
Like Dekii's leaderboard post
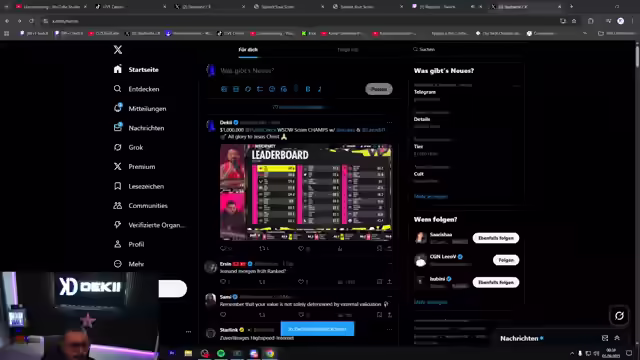point(301,248)
